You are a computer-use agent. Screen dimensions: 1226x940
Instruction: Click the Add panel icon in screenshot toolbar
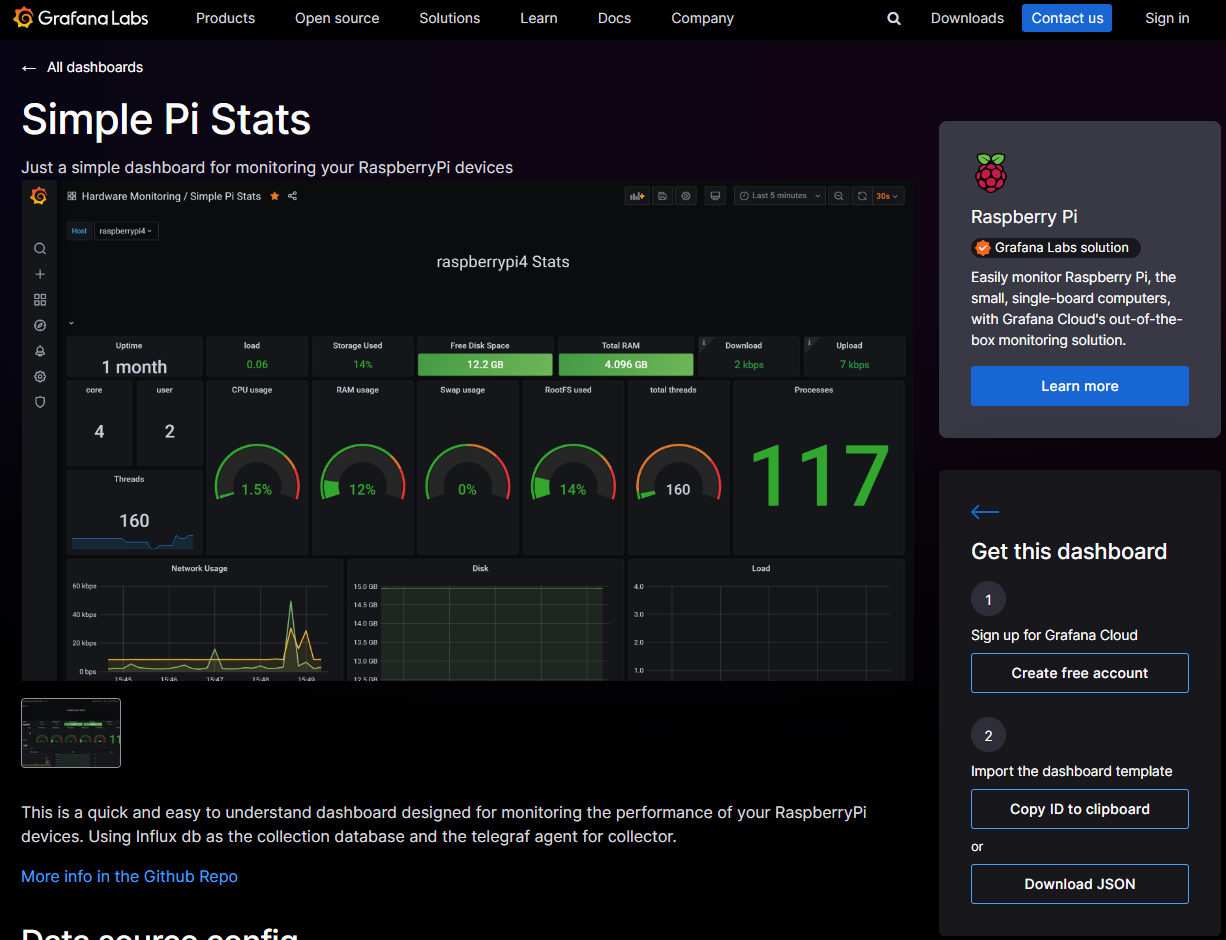coord(636,196)
